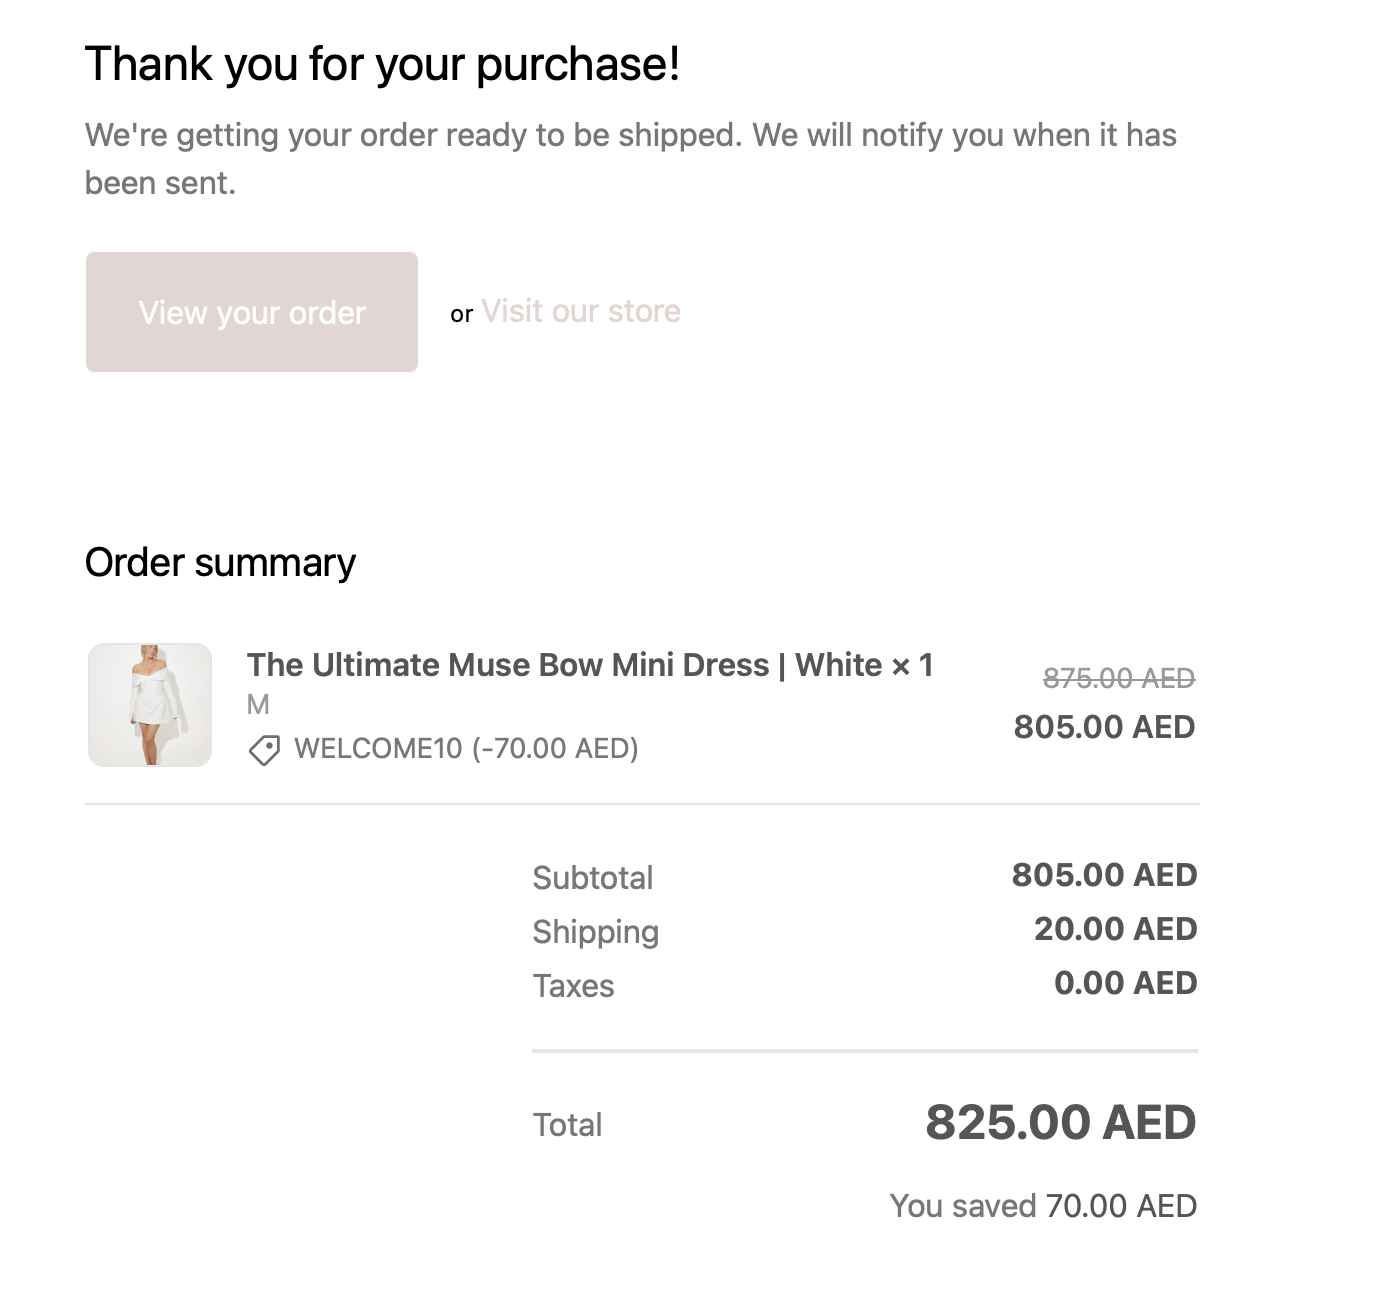Click the Taxes label
Image resolution: width=1376 pixels, height=1304 pixels.
(573, 986)
